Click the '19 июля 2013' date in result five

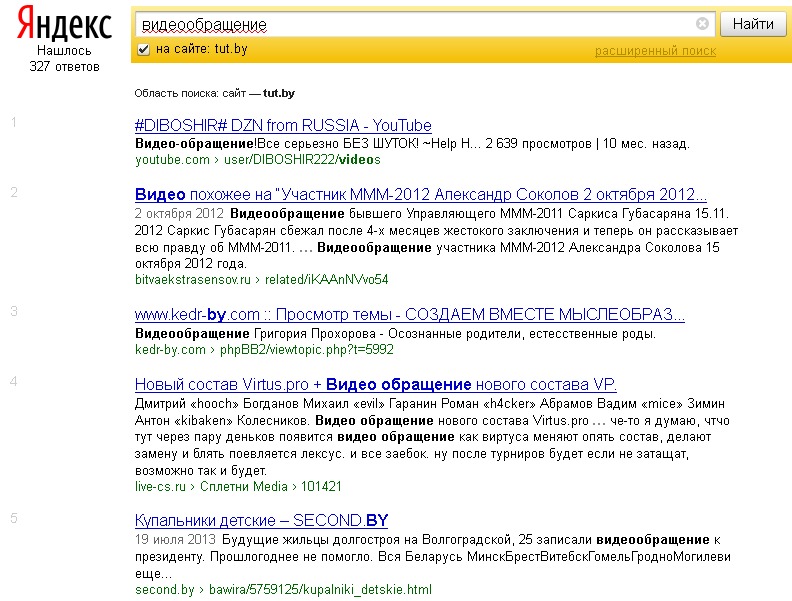pos(175,539)
